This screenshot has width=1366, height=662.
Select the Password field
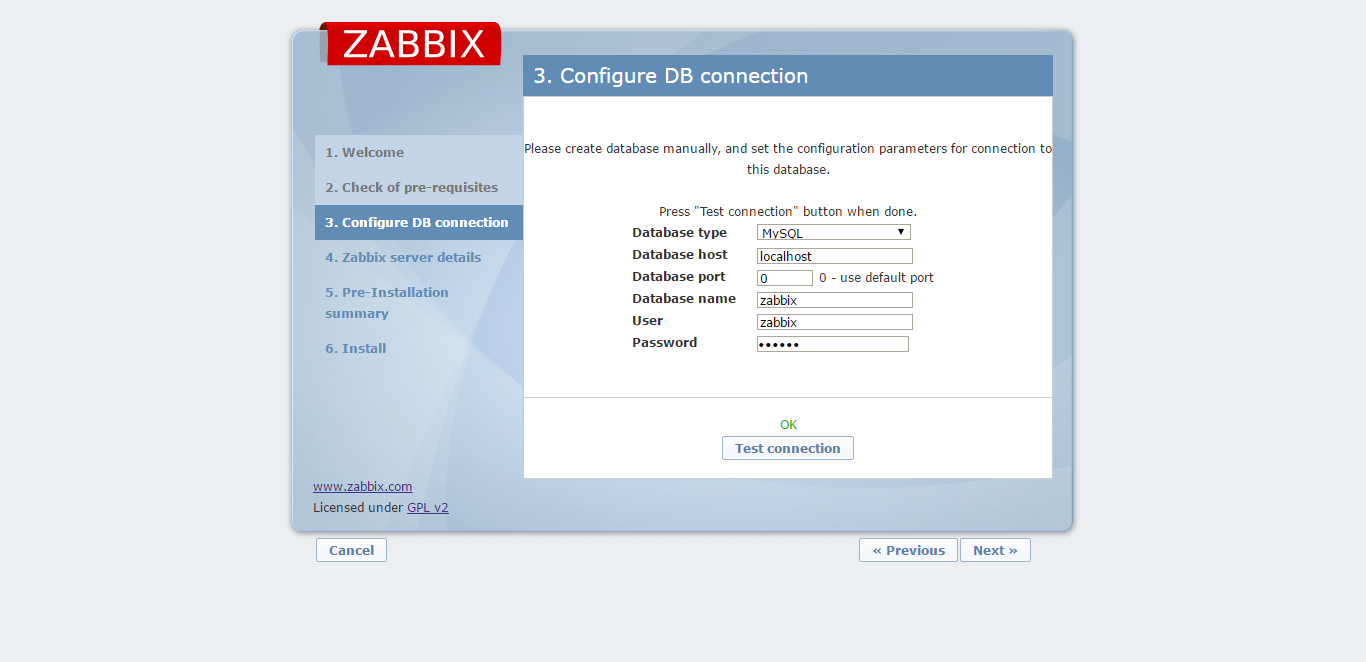[x=833, y=344]
